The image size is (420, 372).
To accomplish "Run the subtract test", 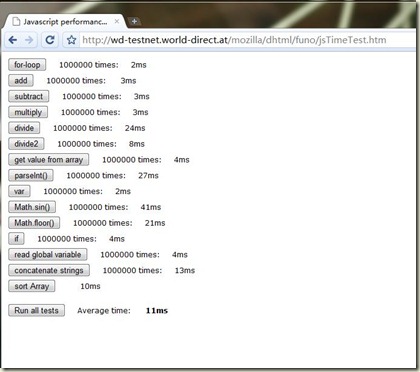I will coord(29,96).
